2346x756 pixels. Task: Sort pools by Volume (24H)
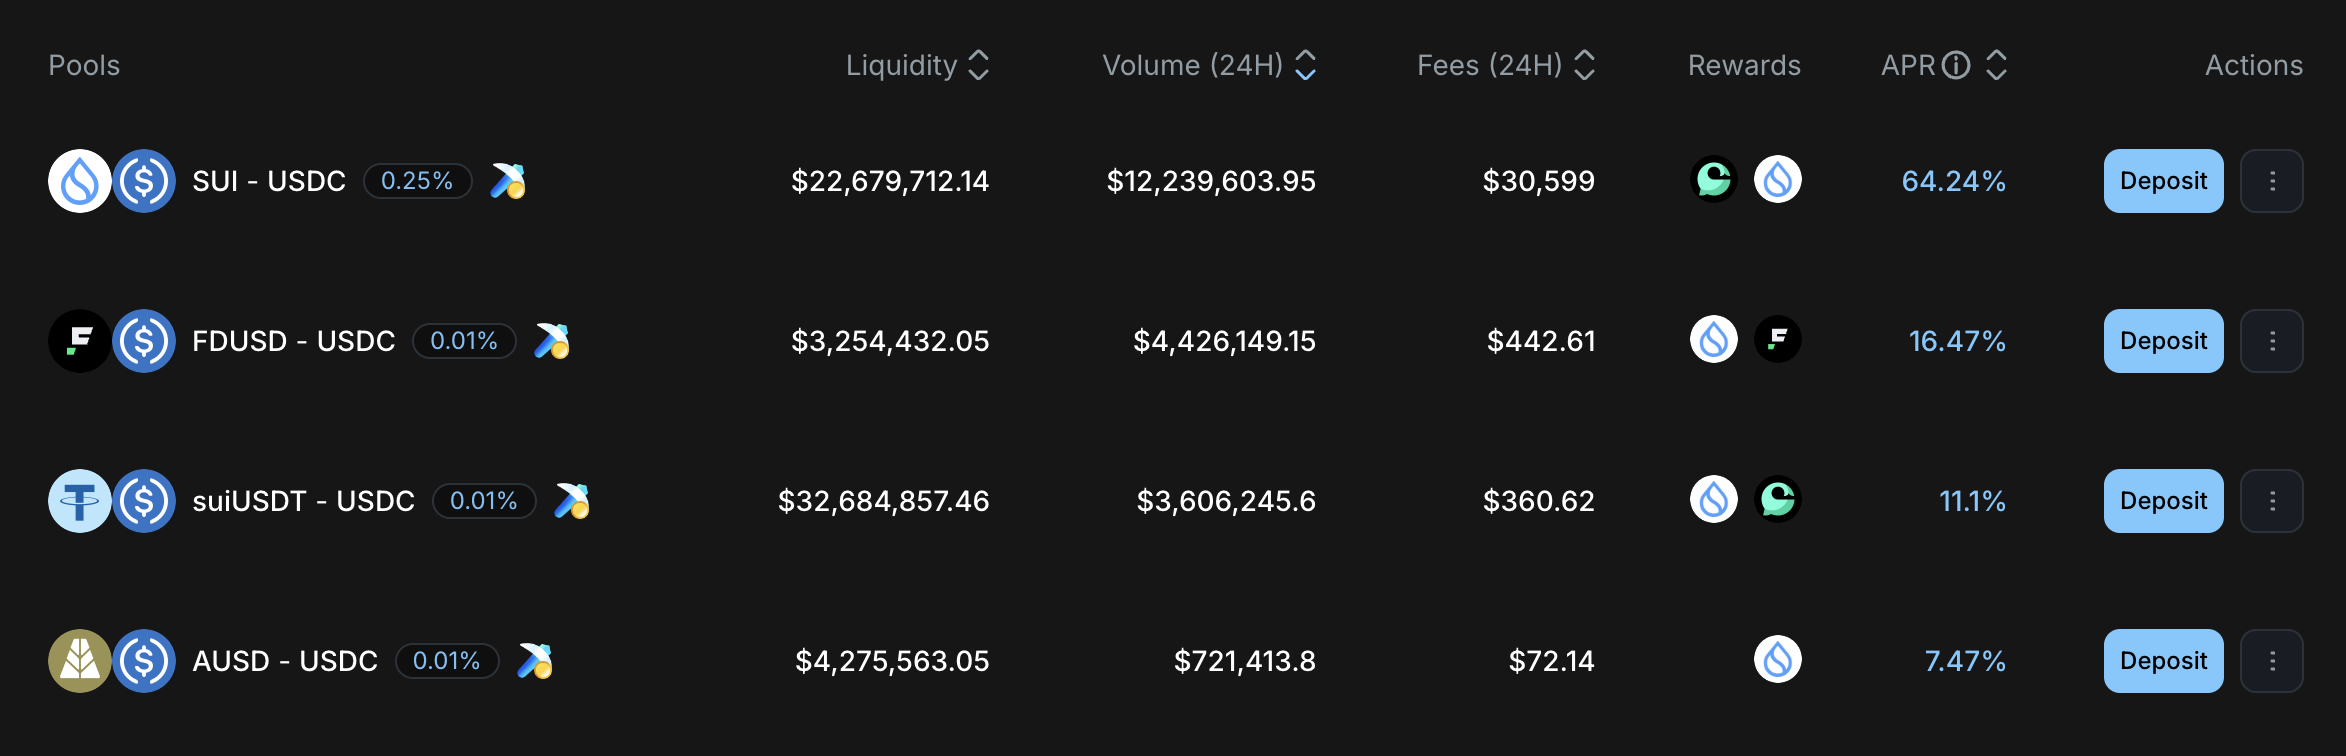coord(1305,65)
